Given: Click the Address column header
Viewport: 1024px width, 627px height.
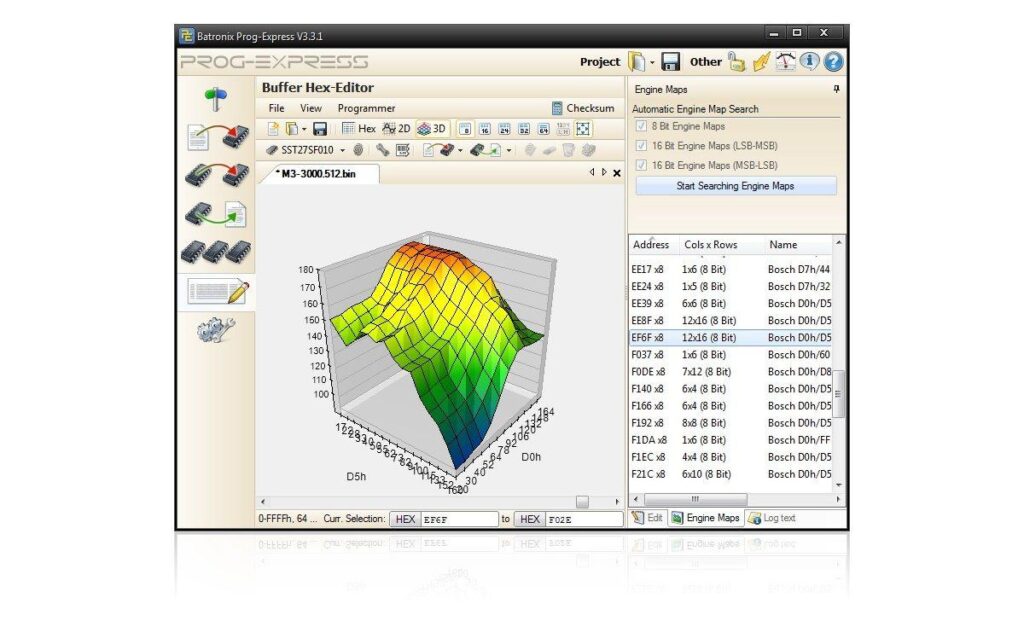Looking at the screenshot, I should click(x=654, y=245).
